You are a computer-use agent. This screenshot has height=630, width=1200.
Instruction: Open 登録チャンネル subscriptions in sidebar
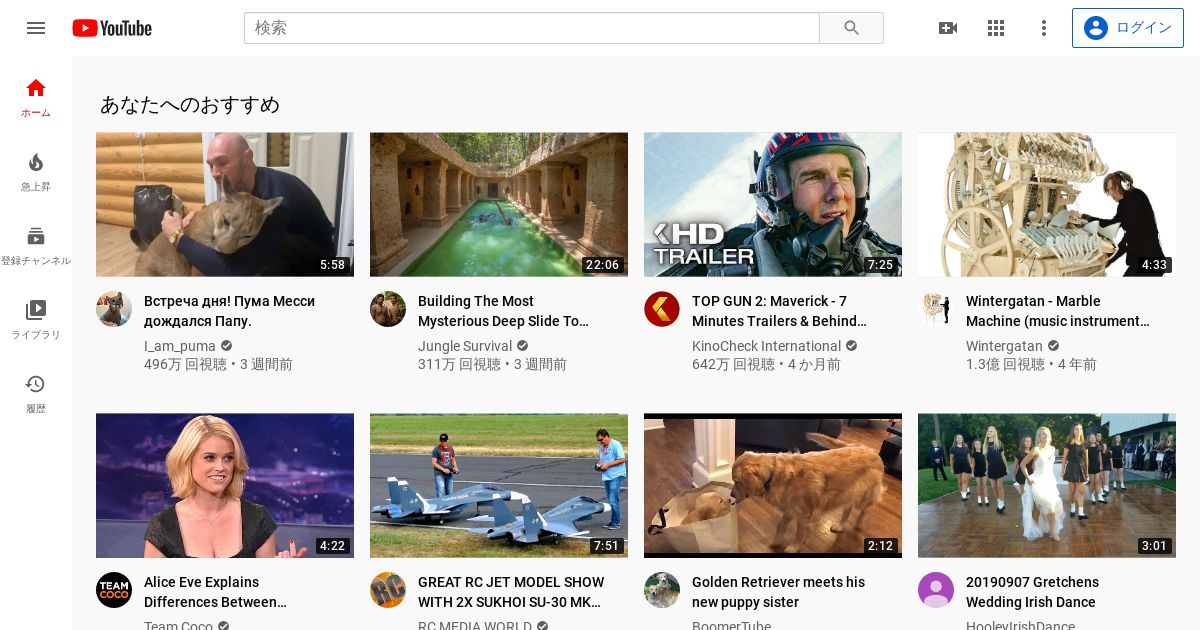pos(36,246)
